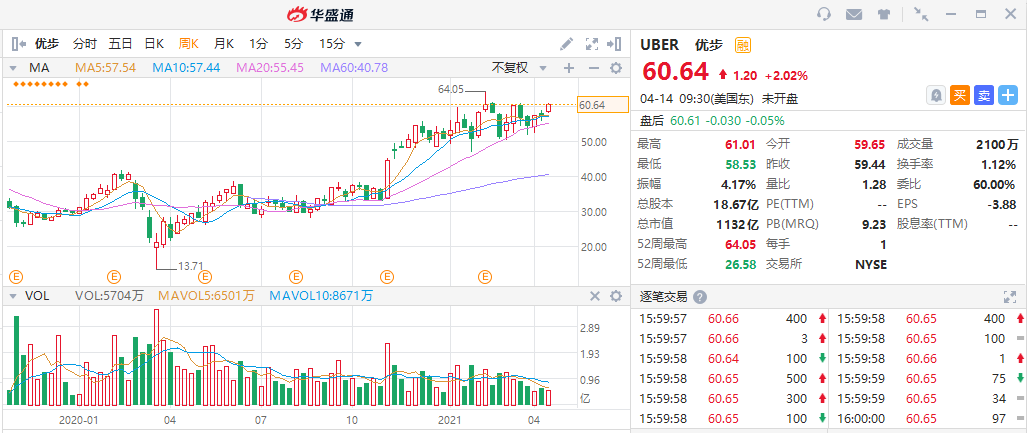
Task: Click the orange 买 buy button
Action: click(x=960, y=95)
